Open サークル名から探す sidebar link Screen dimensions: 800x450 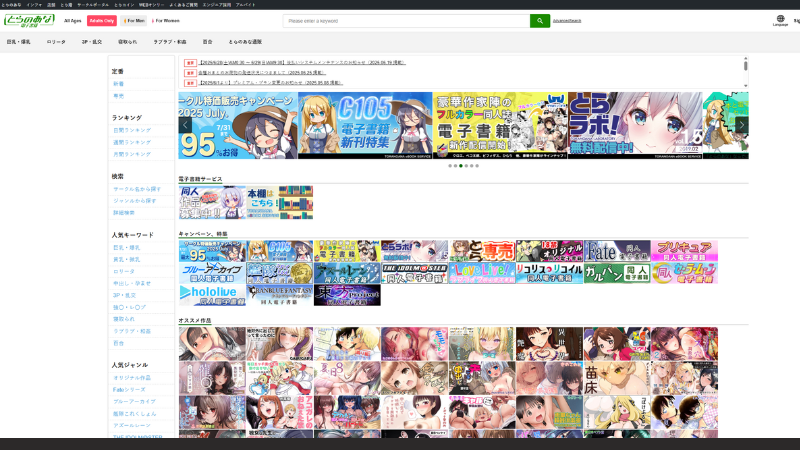click(x=137, y=189)
